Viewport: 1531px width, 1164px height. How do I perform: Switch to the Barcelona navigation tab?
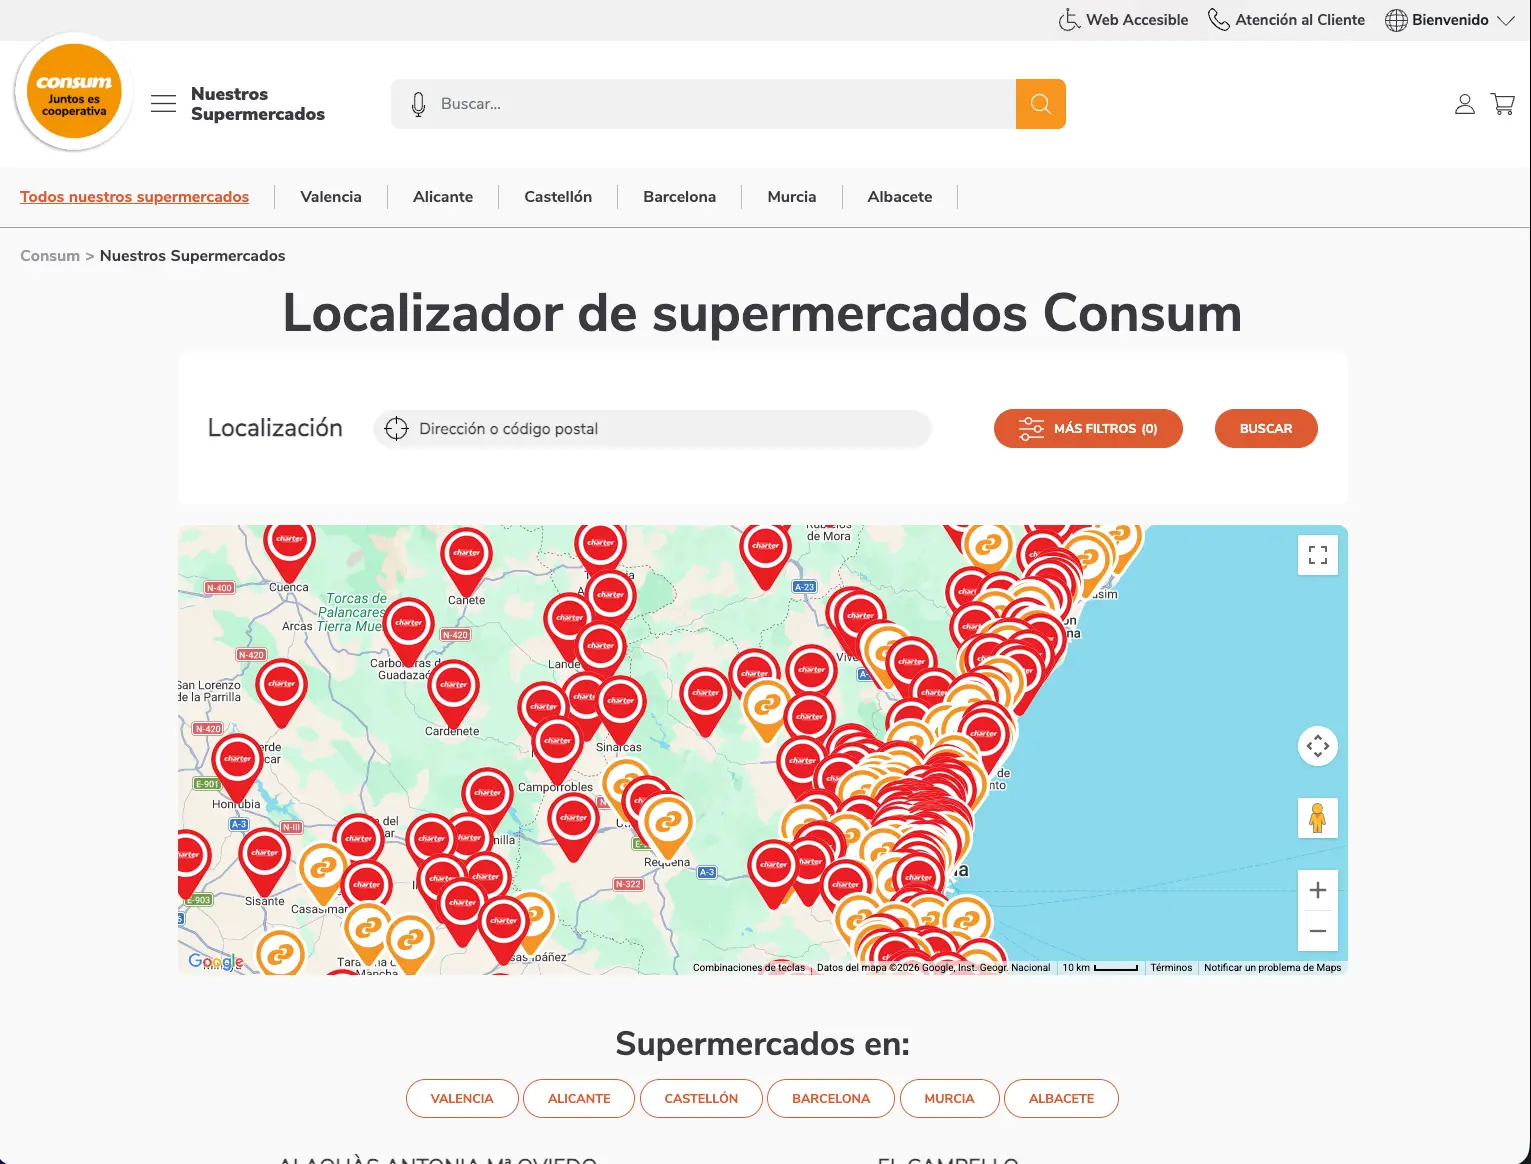(x=680, y=197)
